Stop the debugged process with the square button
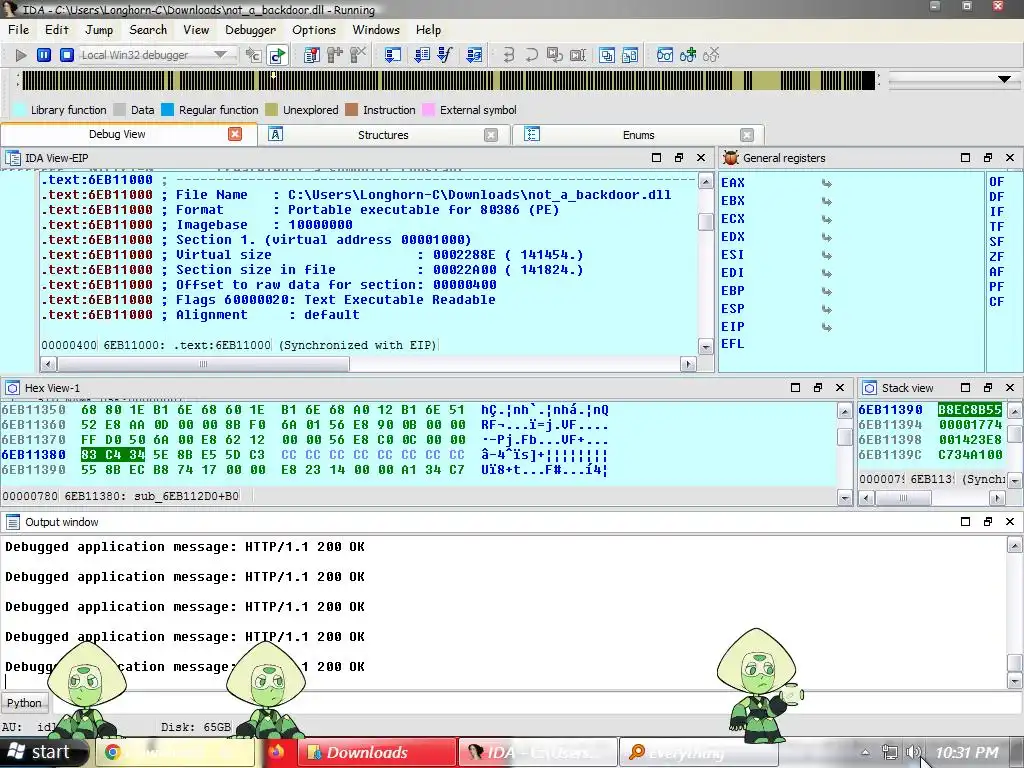The height and width of the screenshot is (768, 1024). coord(67,56)
